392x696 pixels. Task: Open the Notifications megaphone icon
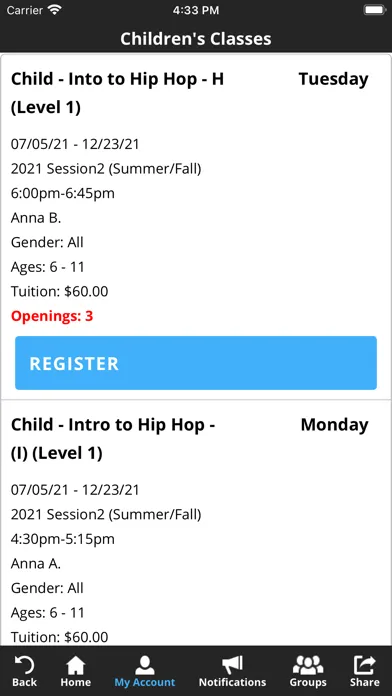[232, 664]
